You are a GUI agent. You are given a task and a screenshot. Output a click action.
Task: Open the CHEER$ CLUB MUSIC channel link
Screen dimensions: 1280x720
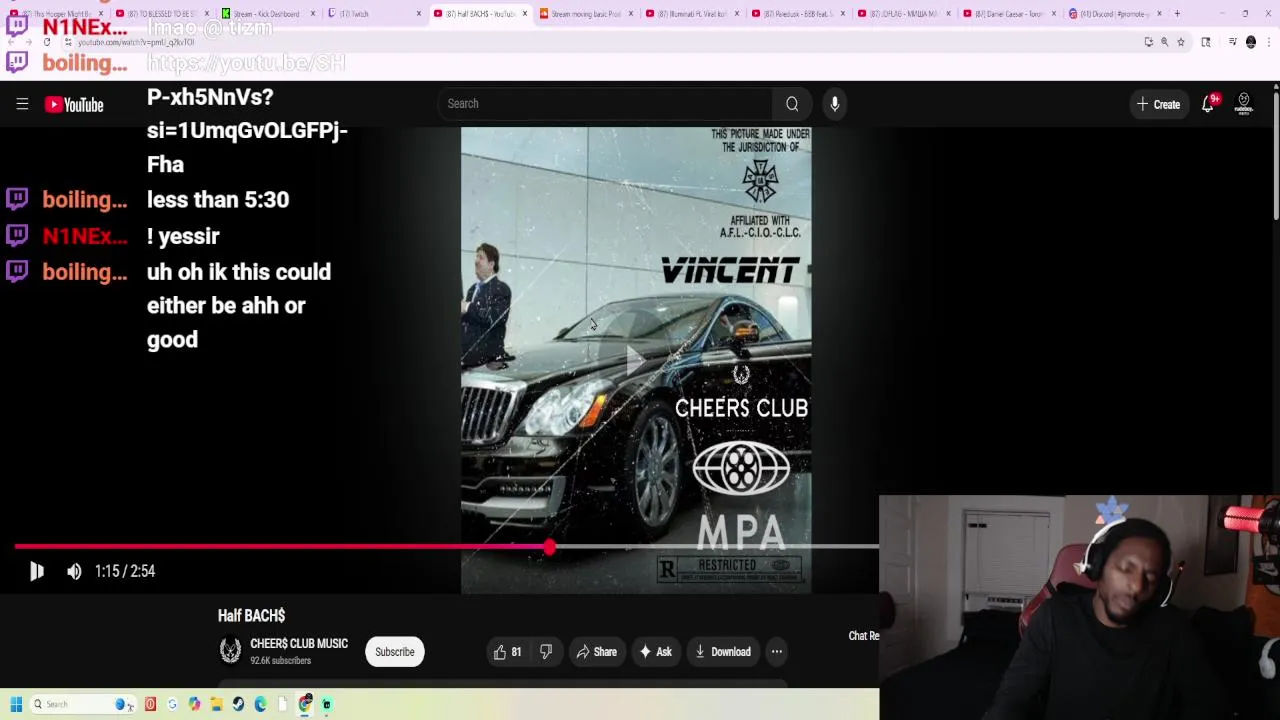coord(299,644)
